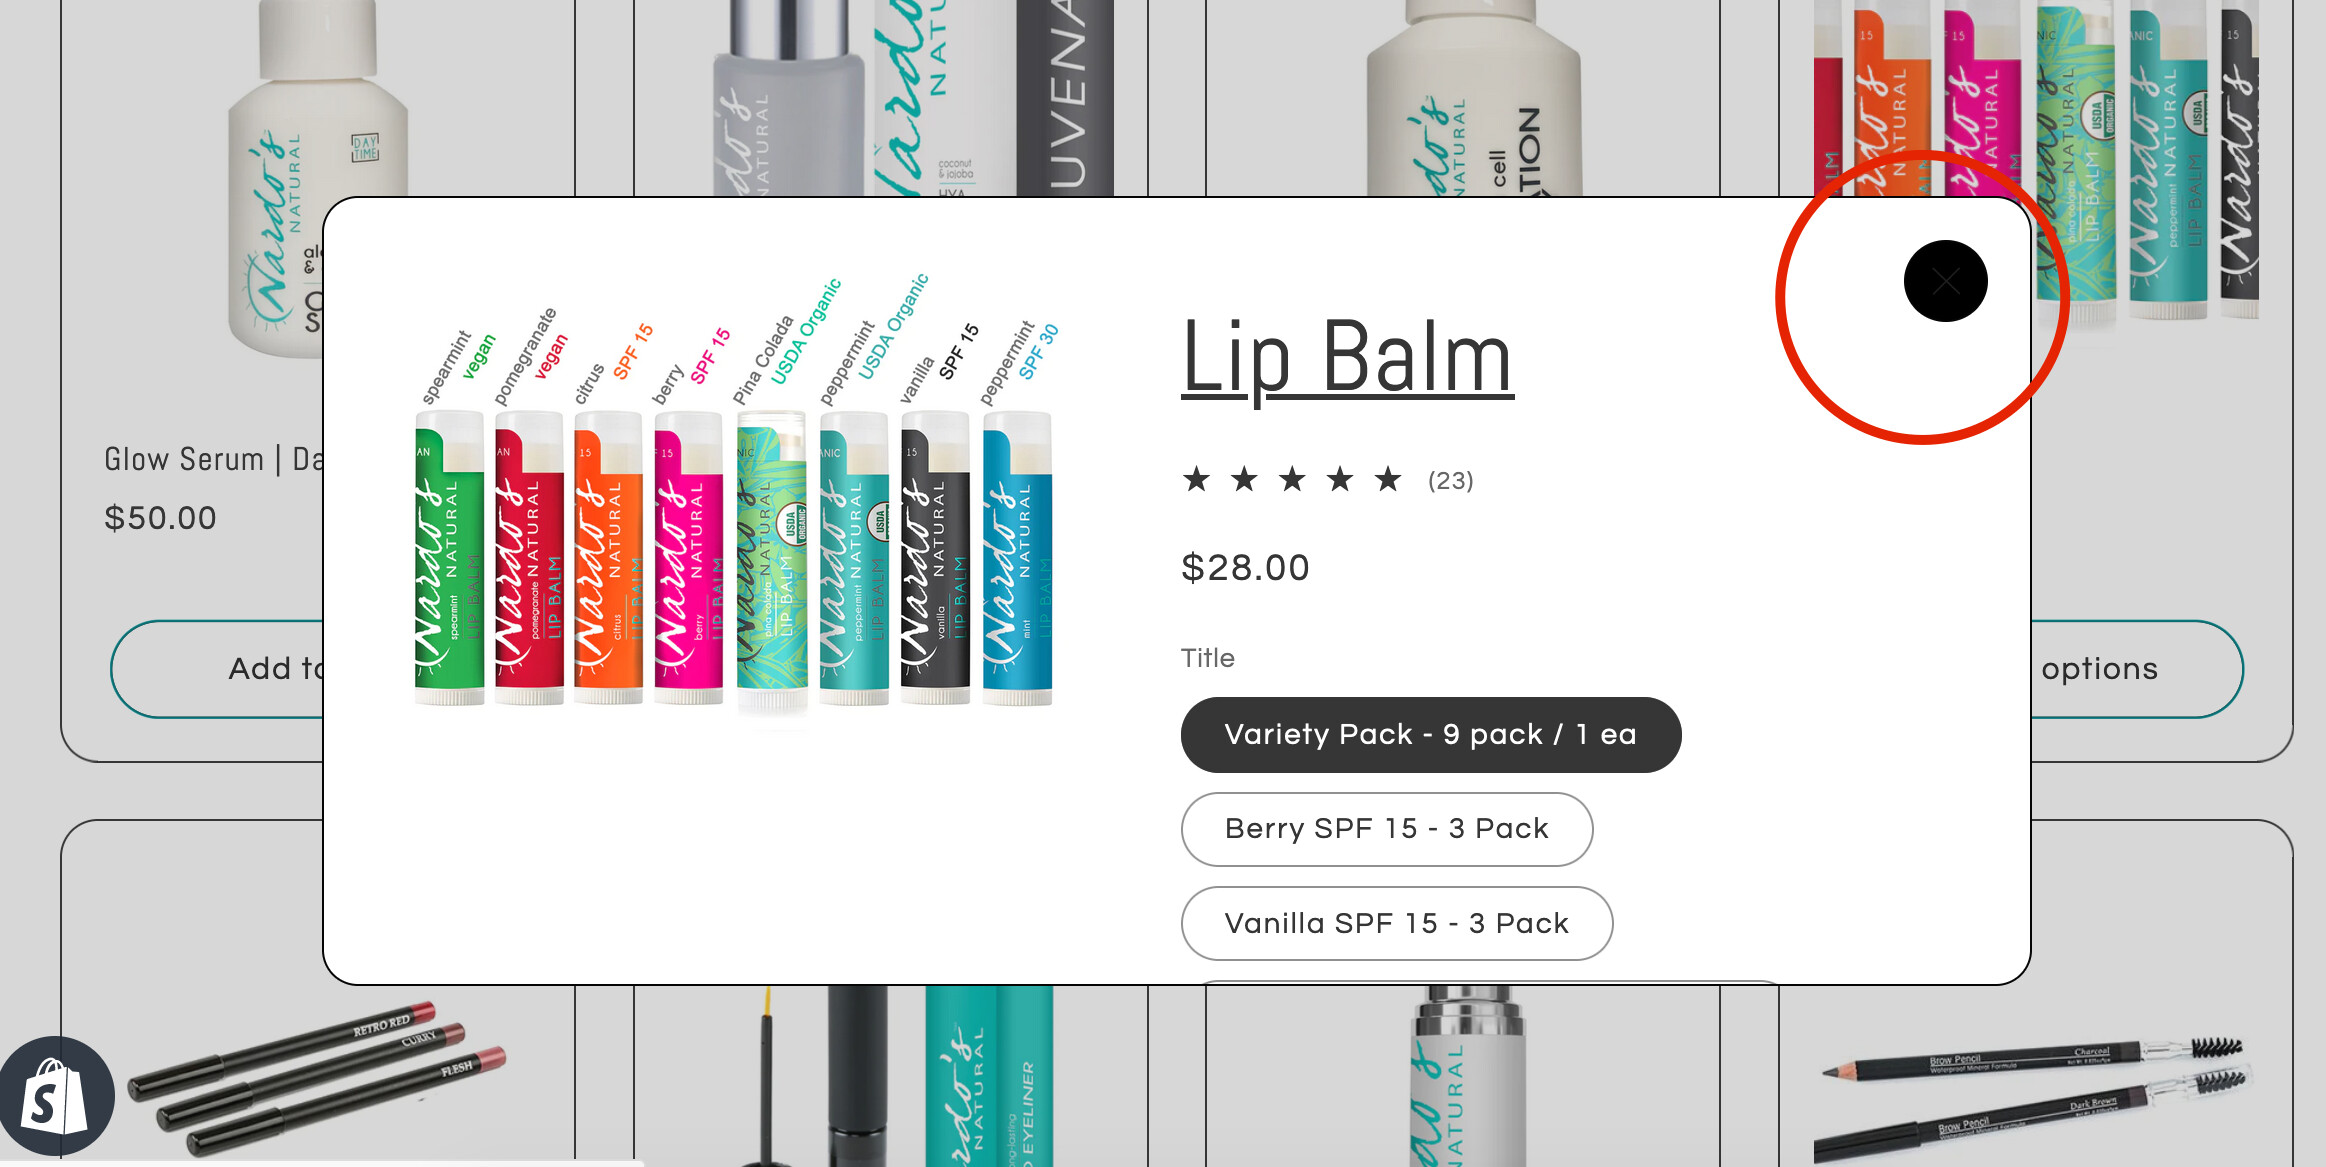Select Vanilla SPF 15 - 3 Pack option
This screenshot has height=1167, width=2326.
coord(1397,923)
